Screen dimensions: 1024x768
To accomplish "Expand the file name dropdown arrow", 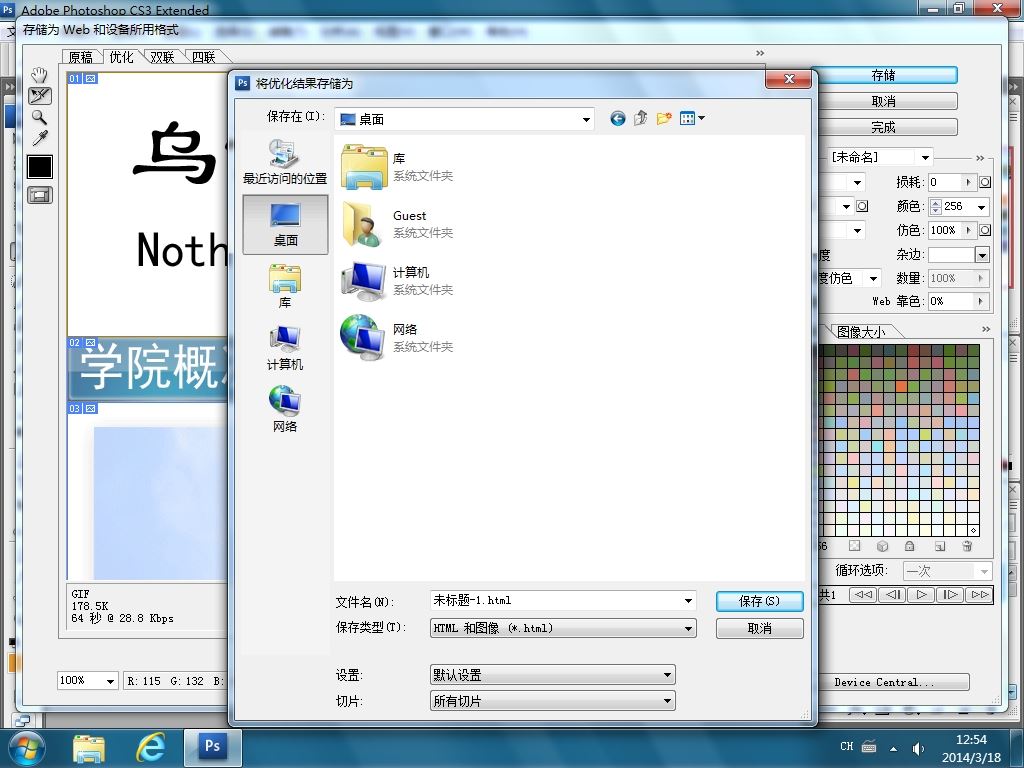I will click(688, 601).
